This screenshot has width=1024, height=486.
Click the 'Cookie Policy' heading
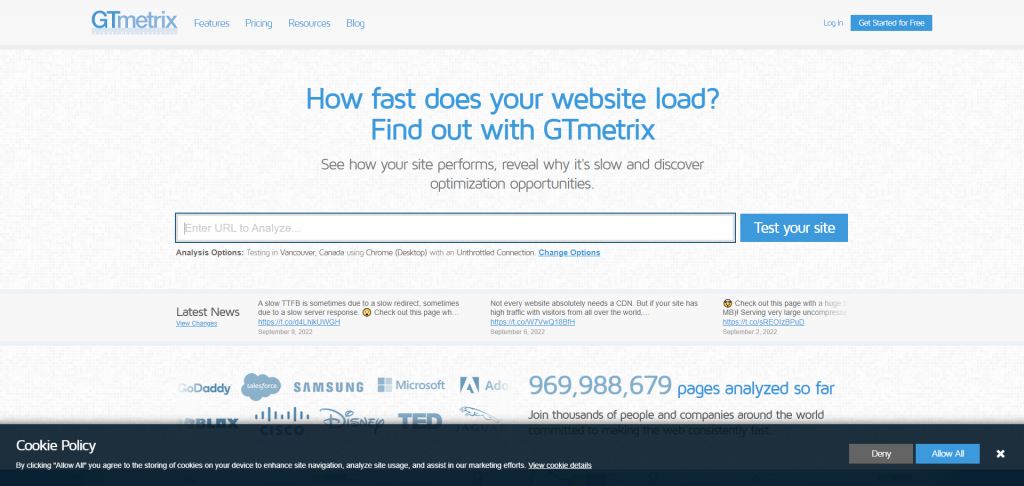pos(56,446)
